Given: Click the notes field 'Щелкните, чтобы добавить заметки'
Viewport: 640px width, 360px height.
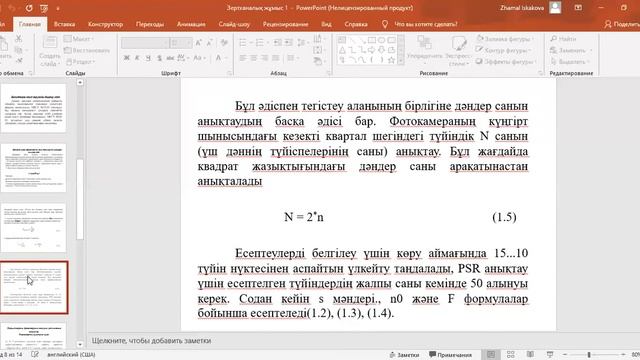Looking at the screenshot, I should point(151,340).
